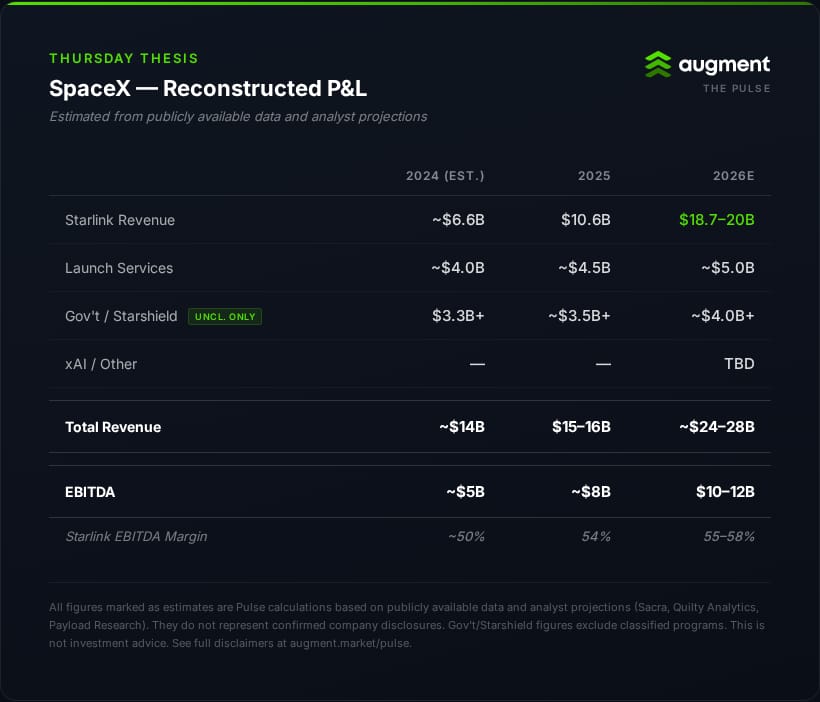
Task: Click the 'SpaceX — Reconstructed P&L' title
Action: point(208,88)
